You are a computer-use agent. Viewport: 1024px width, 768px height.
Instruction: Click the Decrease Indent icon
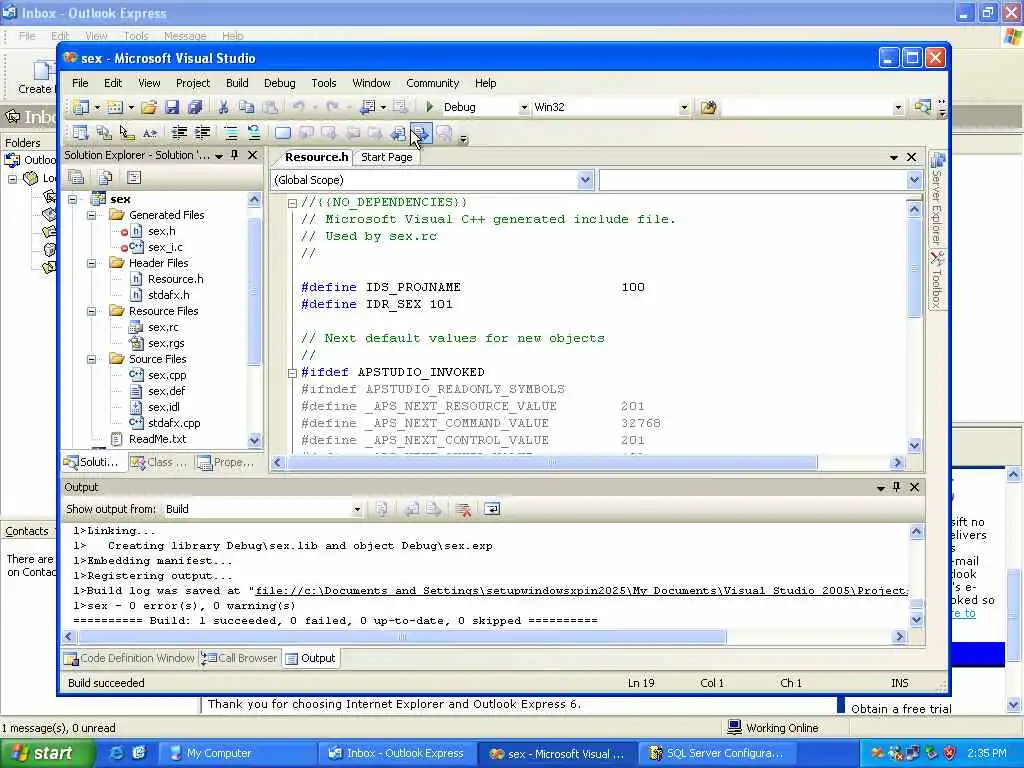(x=179, y=133)
